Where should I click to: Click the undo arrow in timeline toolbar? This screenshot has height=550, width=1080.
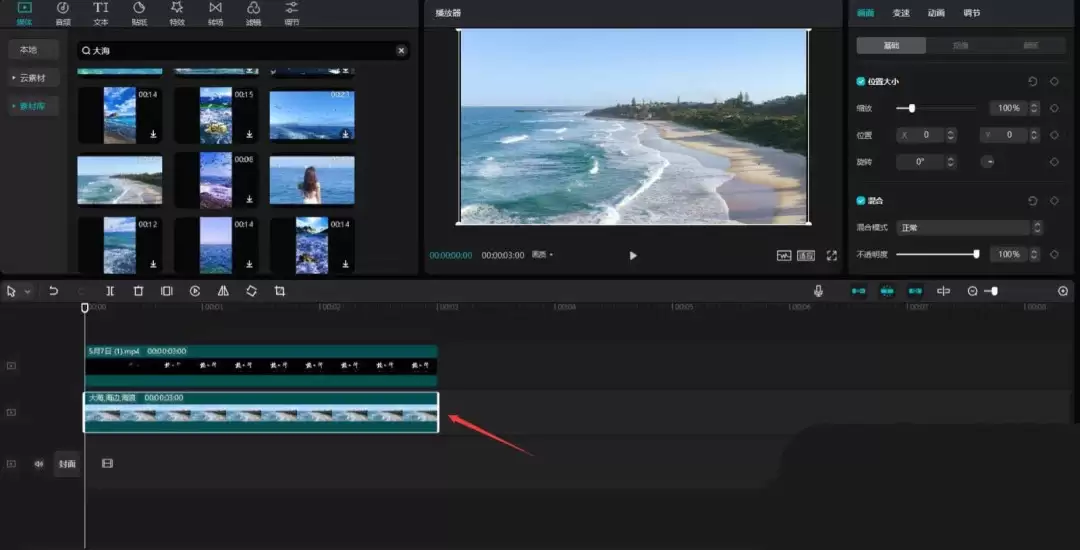tap(54, 291)
